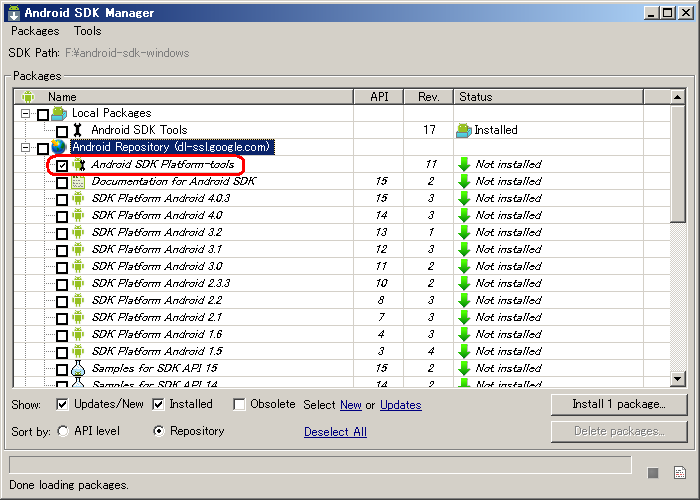Click the green download arrow for Android 4.0.3
This screenshot has height=500, width=700.
(x=464, y=198)
